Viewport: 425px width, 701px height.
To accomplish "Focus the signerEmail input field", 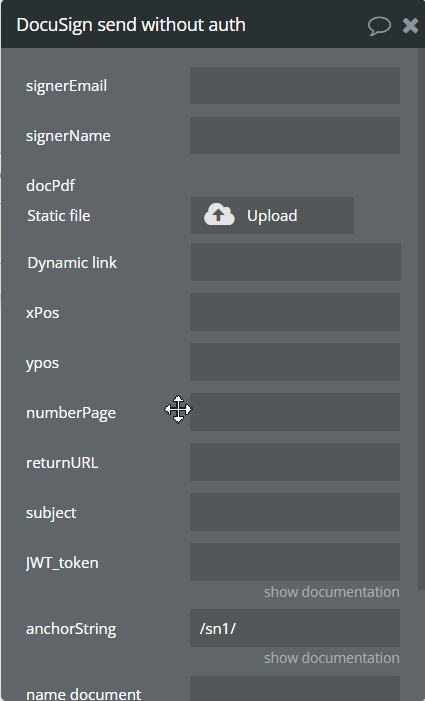I will [x=295, y=85].
